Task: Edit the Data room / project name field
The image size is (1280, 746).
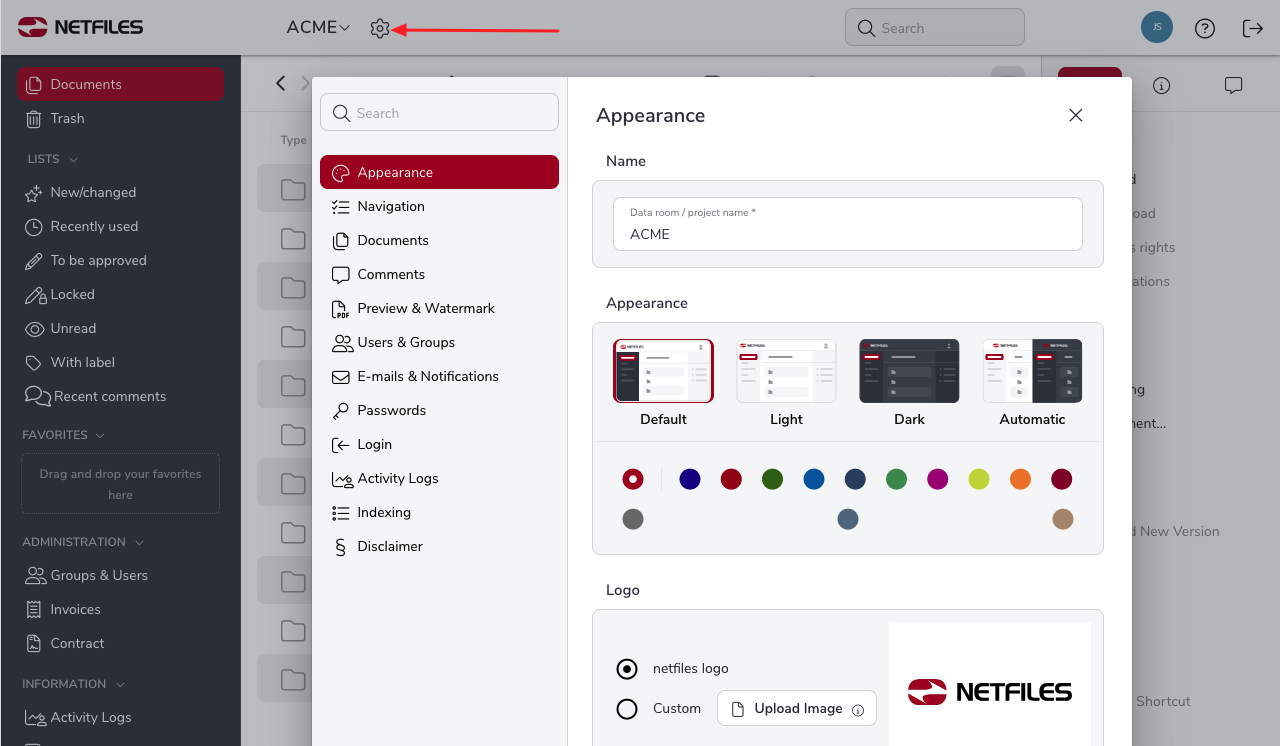Action: pos(848,224)
